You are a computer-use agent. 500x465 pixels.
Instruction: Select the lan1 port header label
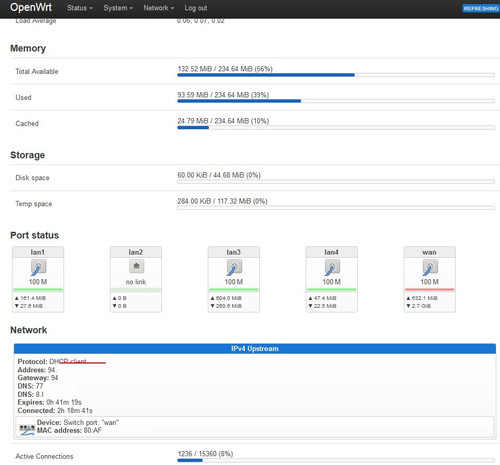[38, 252]
